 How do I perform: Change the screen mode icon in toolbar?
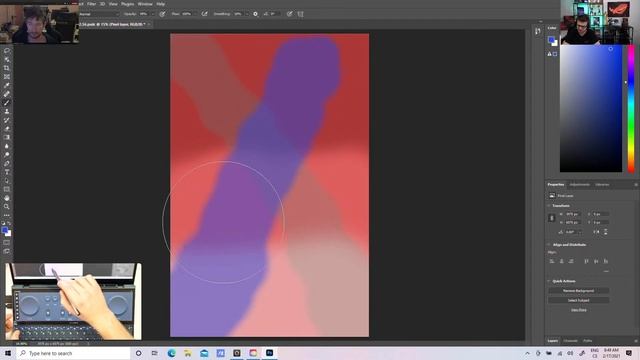pyautogui.click(x=7, y=251)
